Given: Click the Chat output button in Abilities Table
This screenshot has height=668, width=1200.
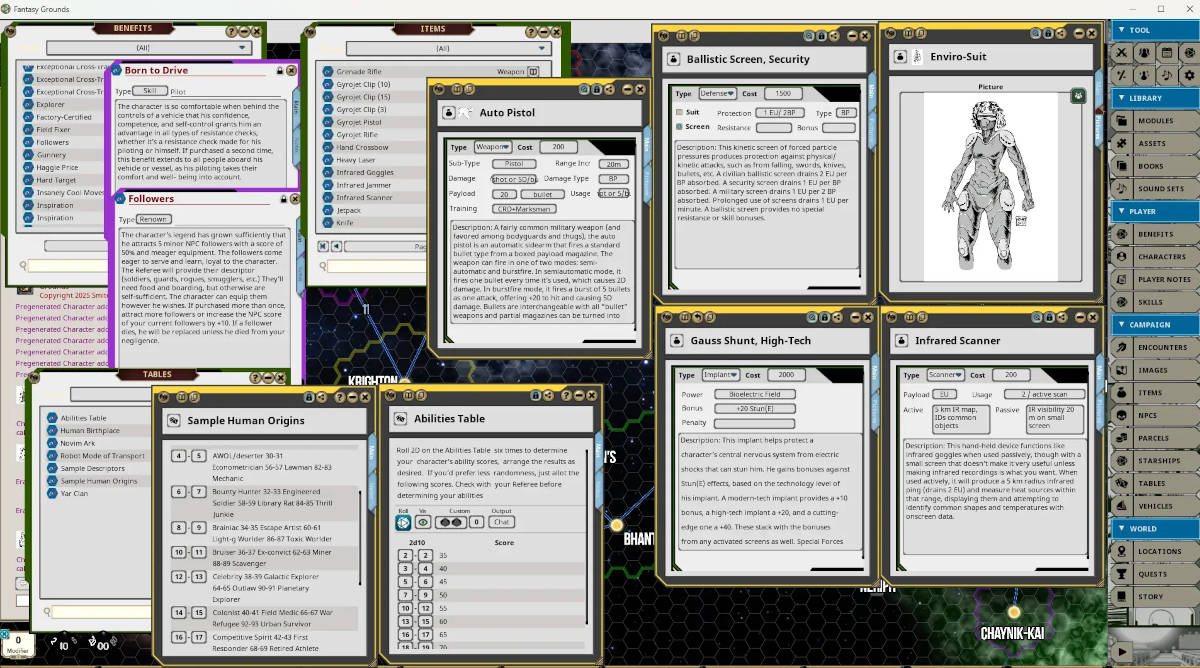Looking at the screenshot, I should pos(501,522).
